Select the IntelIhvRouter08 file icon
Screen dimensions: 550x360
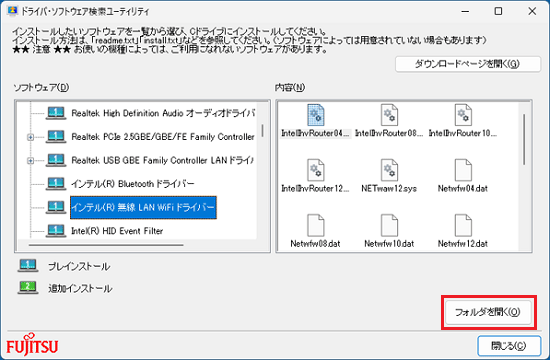coord(389,115)
